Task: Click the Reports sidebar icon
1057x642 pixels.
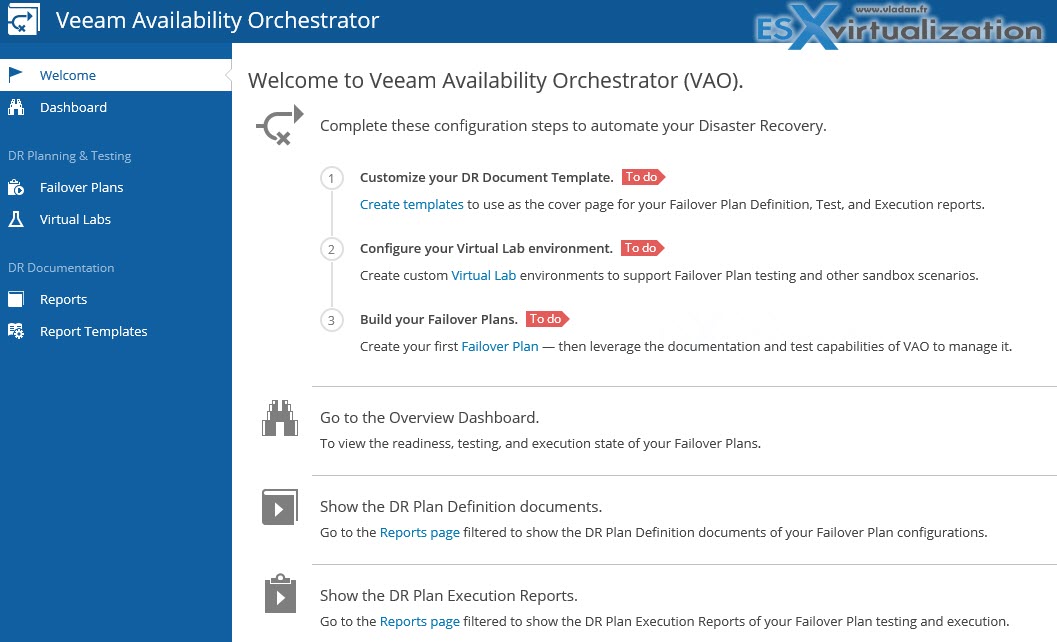Action: click(x=16, y=299)
